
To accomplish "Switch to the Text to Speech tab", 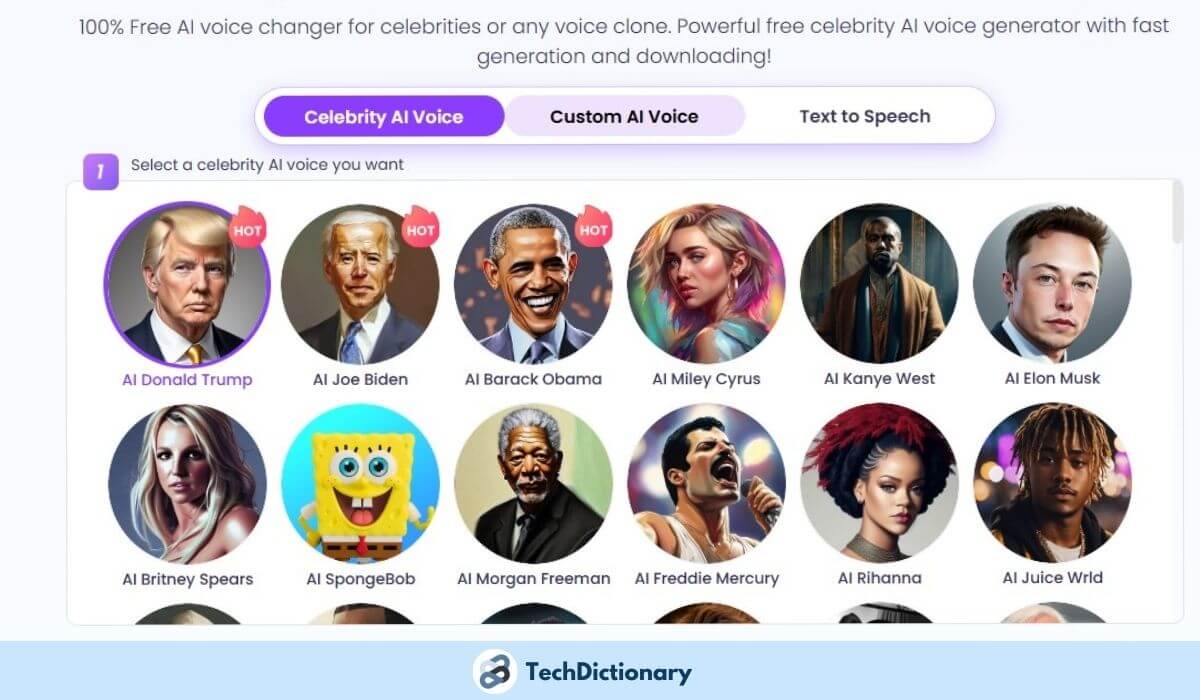I will 865,116.
